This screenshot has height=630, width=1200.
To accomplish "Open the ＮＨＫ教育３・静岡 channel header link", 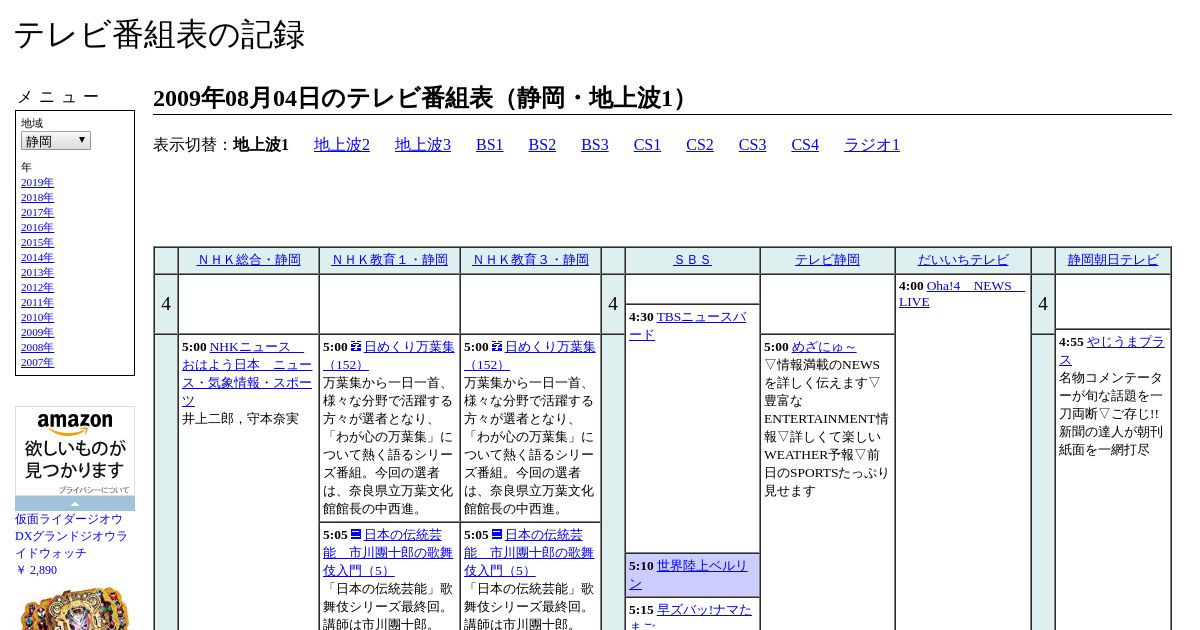I will click(x=531, y=260).
